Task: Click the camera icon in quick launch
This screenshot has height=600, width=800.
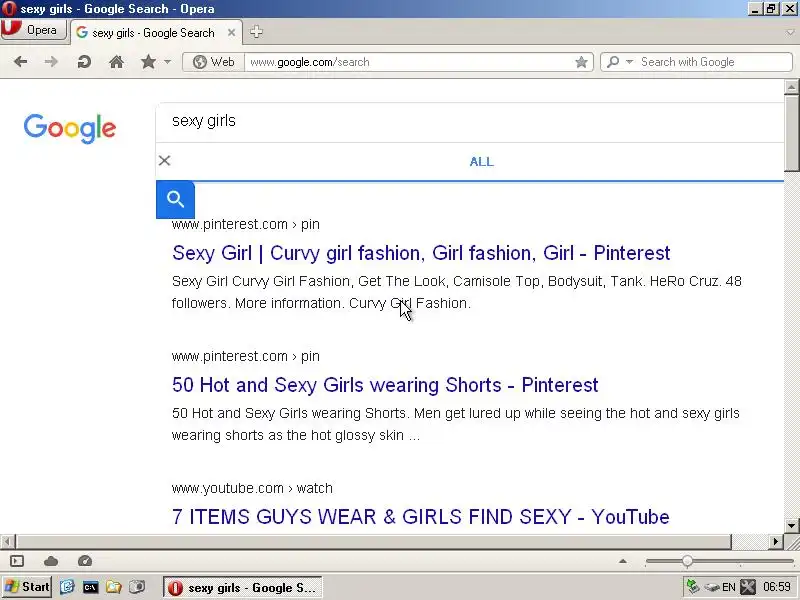Action: [x=137, y=587]
